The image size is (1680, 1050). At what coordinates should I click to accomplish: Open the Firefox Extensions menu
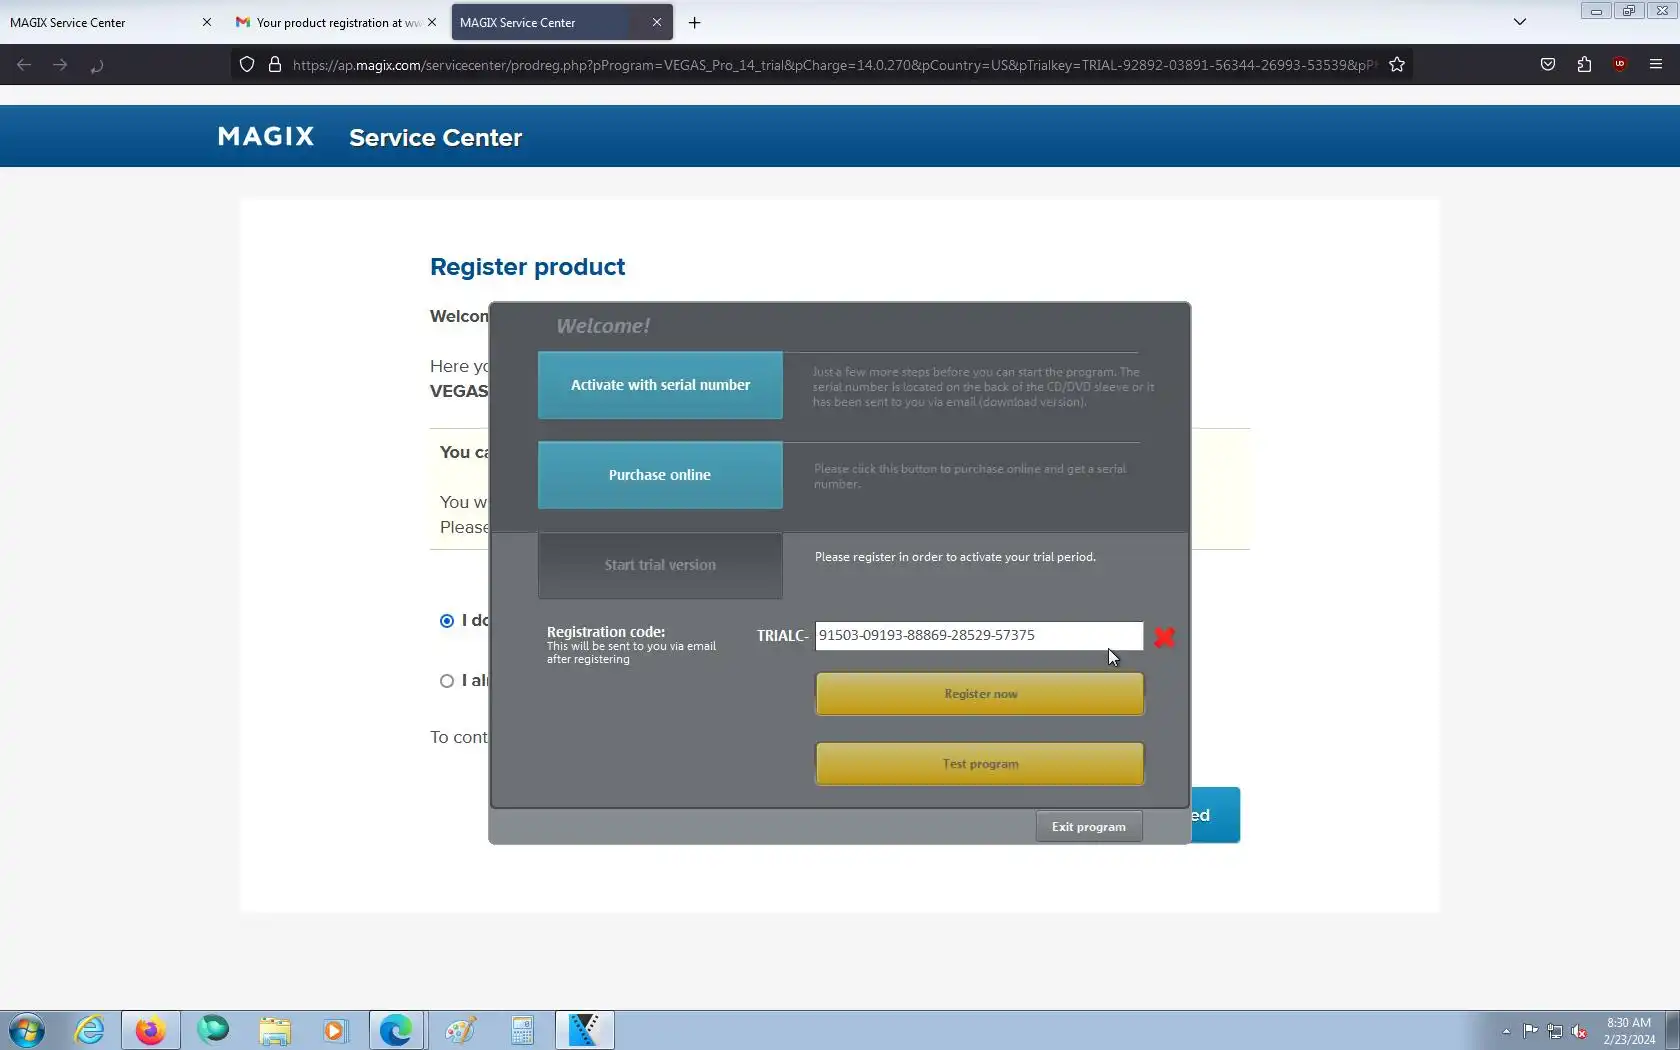click(x=1584, y=65)
